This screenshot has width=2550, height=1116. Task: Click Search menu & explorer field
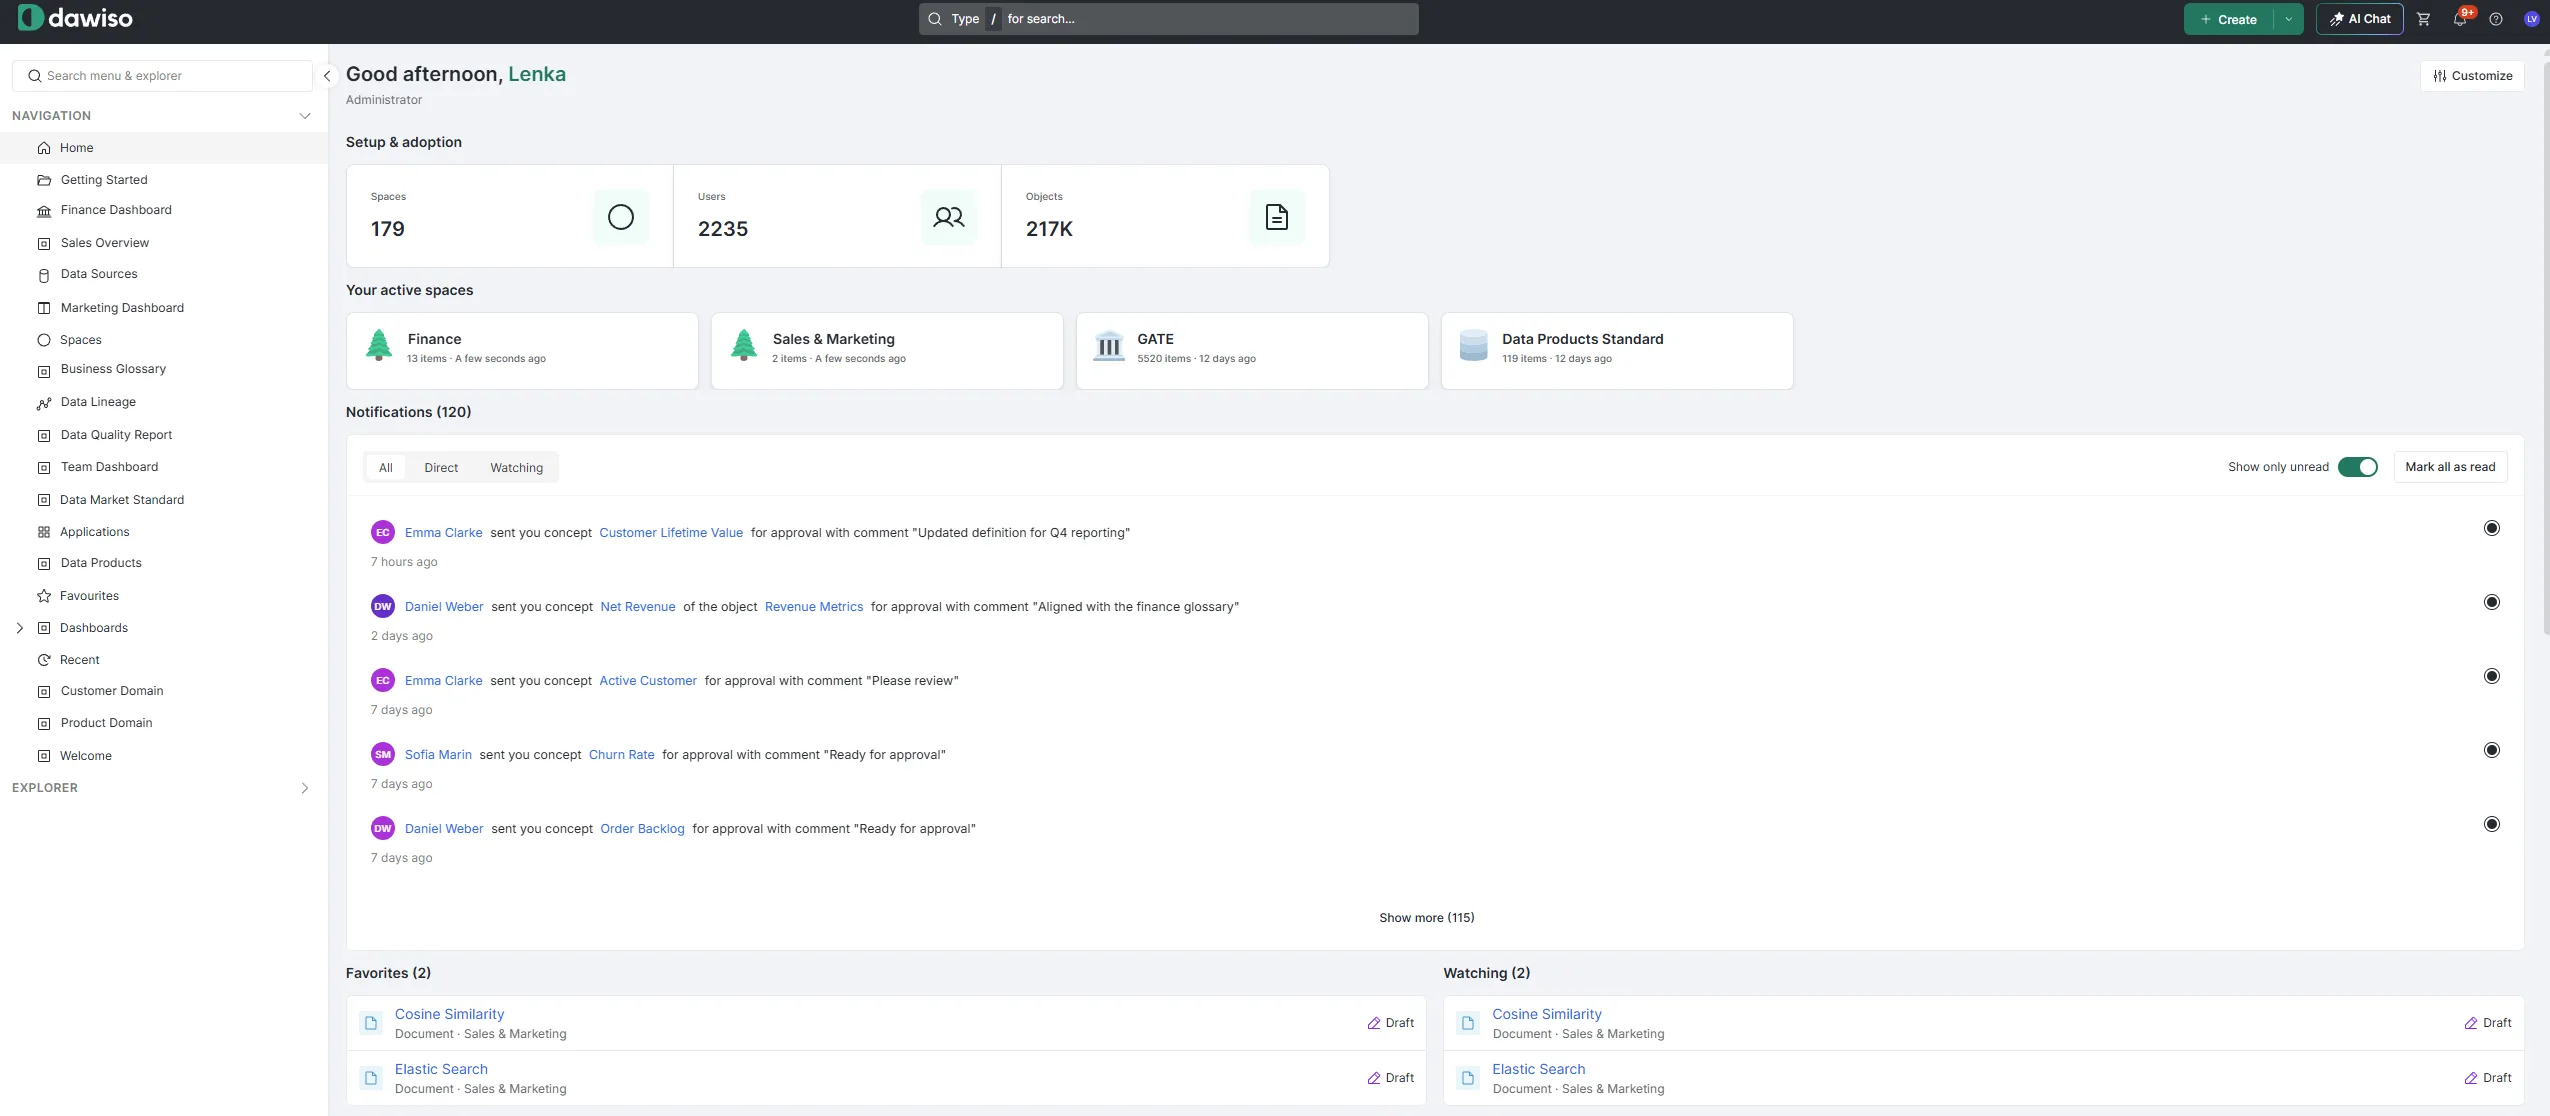pos(163,76)
